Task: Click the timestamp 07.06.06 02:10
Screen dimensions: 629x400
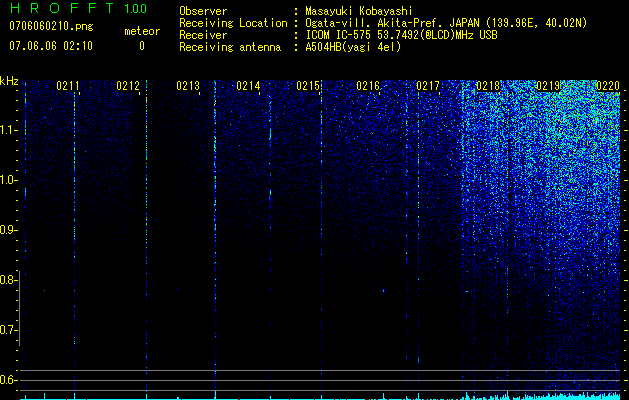Action: click(x=51, y=46)
